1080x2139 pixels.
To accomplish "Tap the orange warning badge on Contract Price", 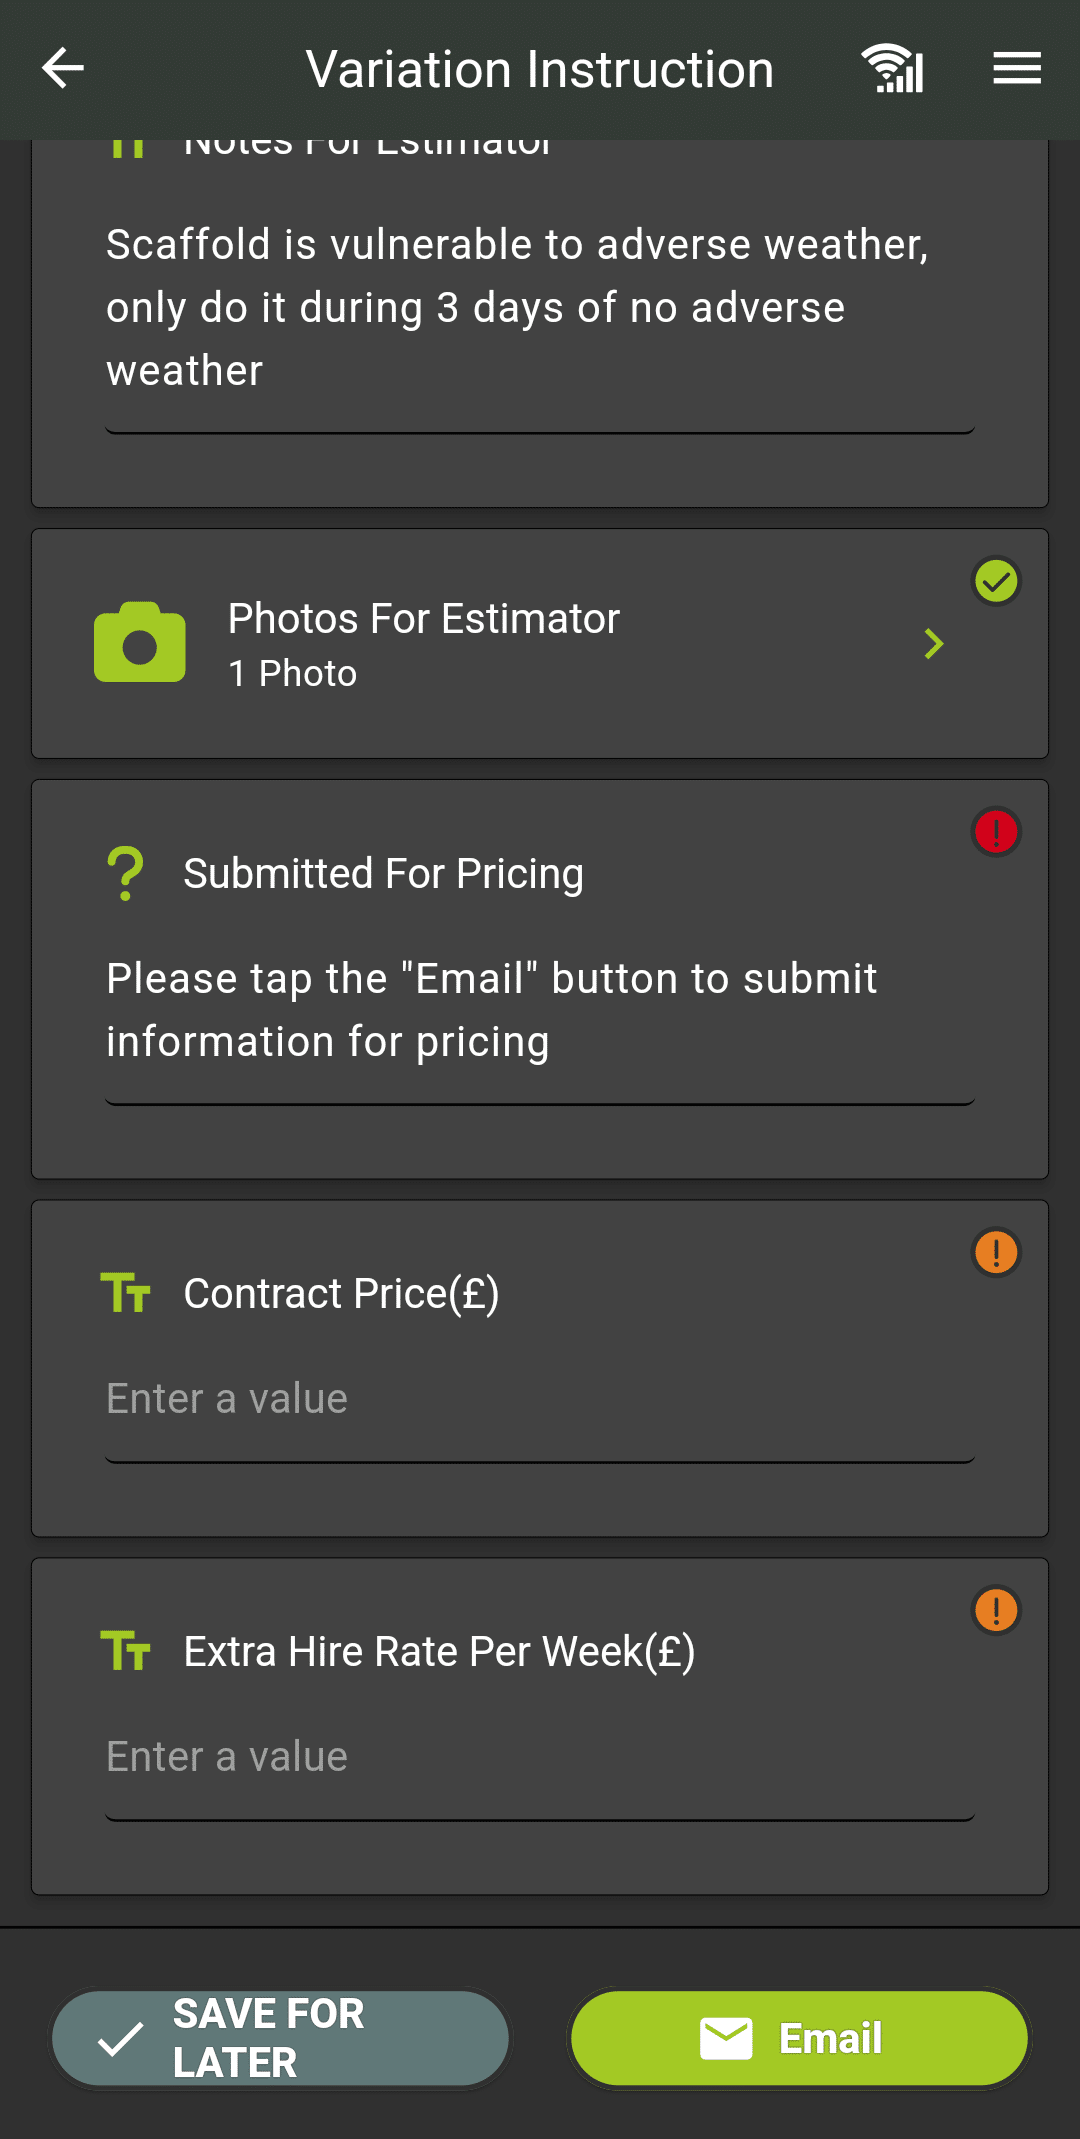I will pyautogui.click(x=996, y=1252).
